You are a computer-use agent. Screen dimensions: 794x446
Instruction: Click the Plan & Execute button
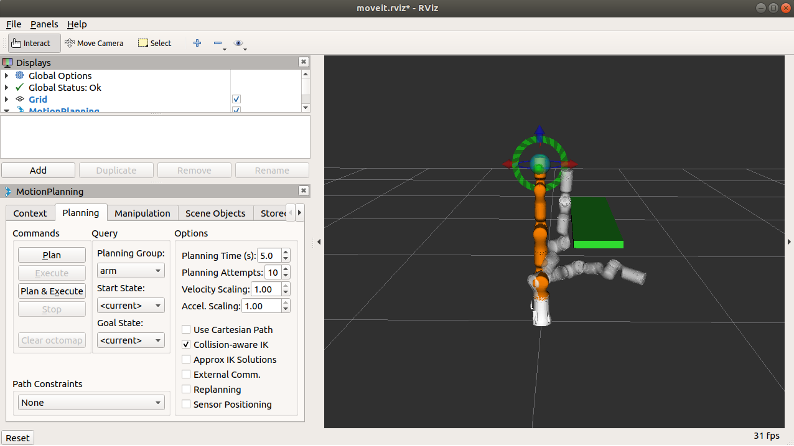coord(52,291)
